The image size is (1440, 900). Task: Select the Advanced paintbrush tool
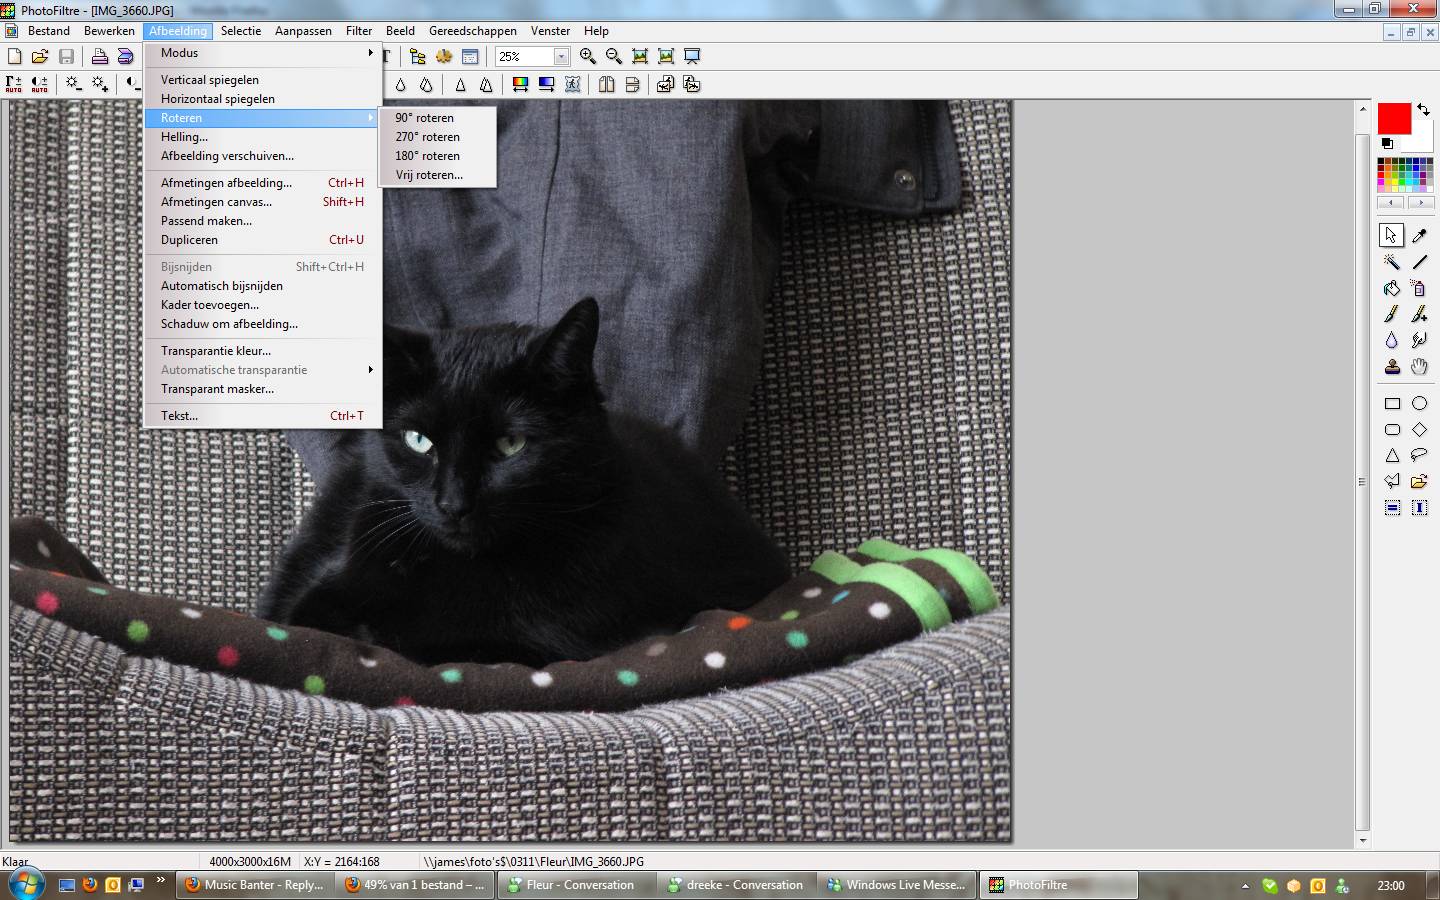(x=1419, y=314)
